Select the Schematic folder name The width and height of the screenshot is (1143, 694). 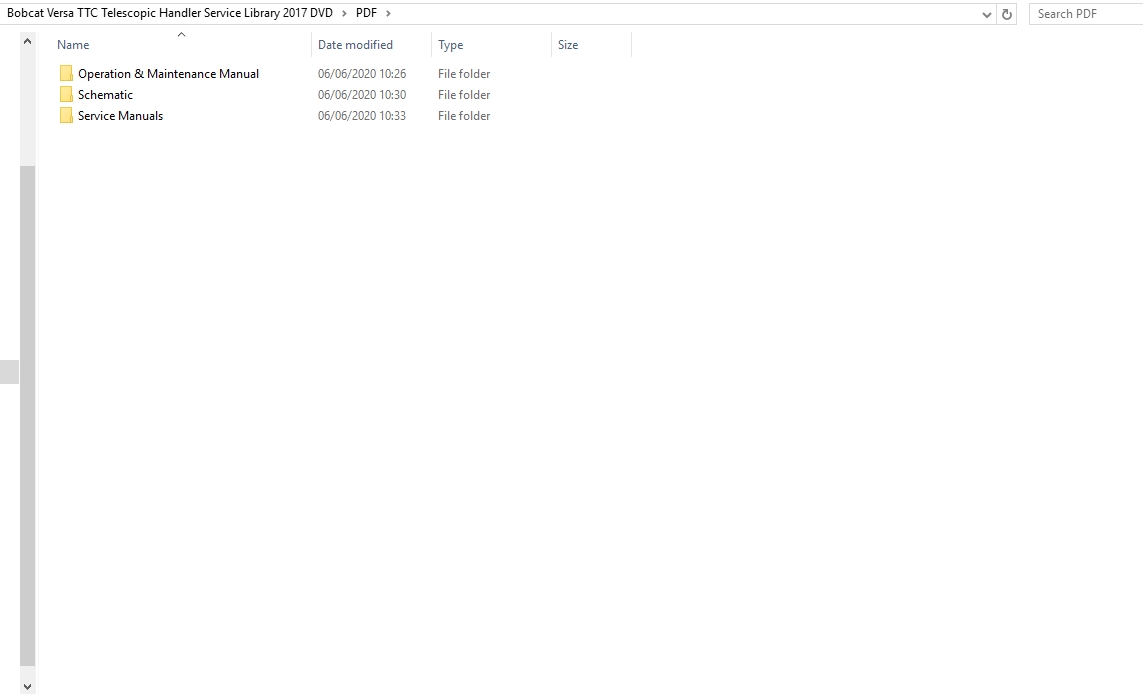point(106,95)
